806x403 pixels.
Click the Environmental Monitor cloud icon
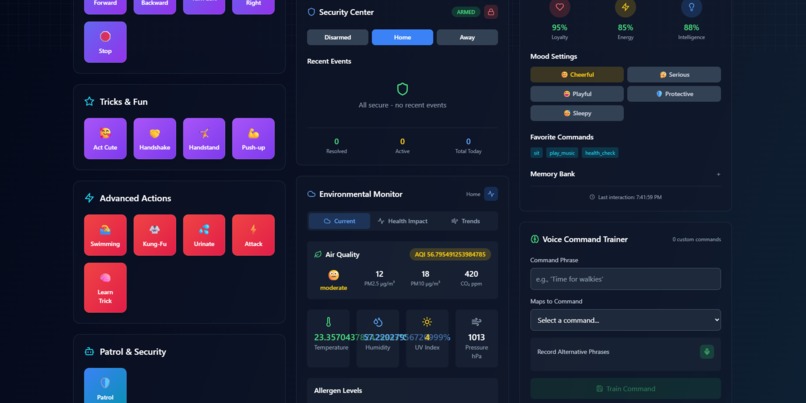click(x=311, y=194)
